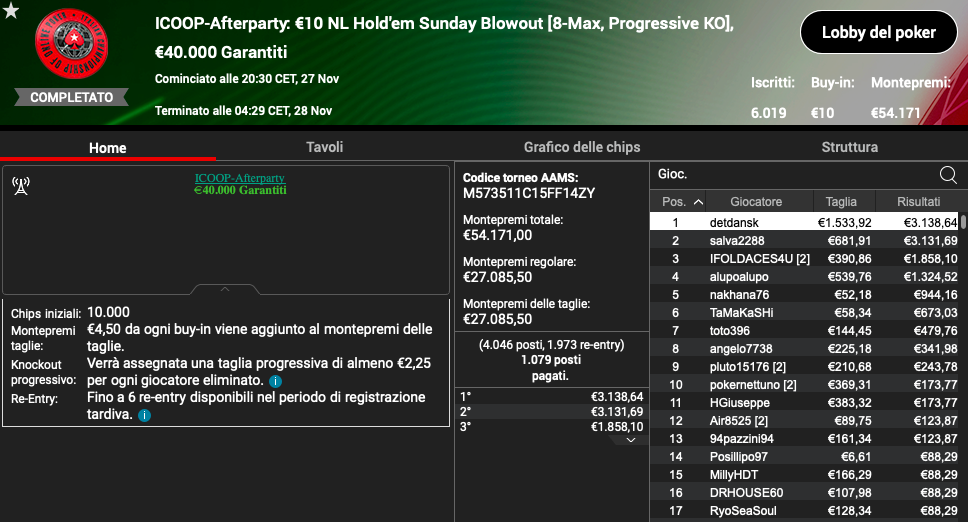968x522 pixels.
Task: Open the player search magnifier
Action: (948, 175)
